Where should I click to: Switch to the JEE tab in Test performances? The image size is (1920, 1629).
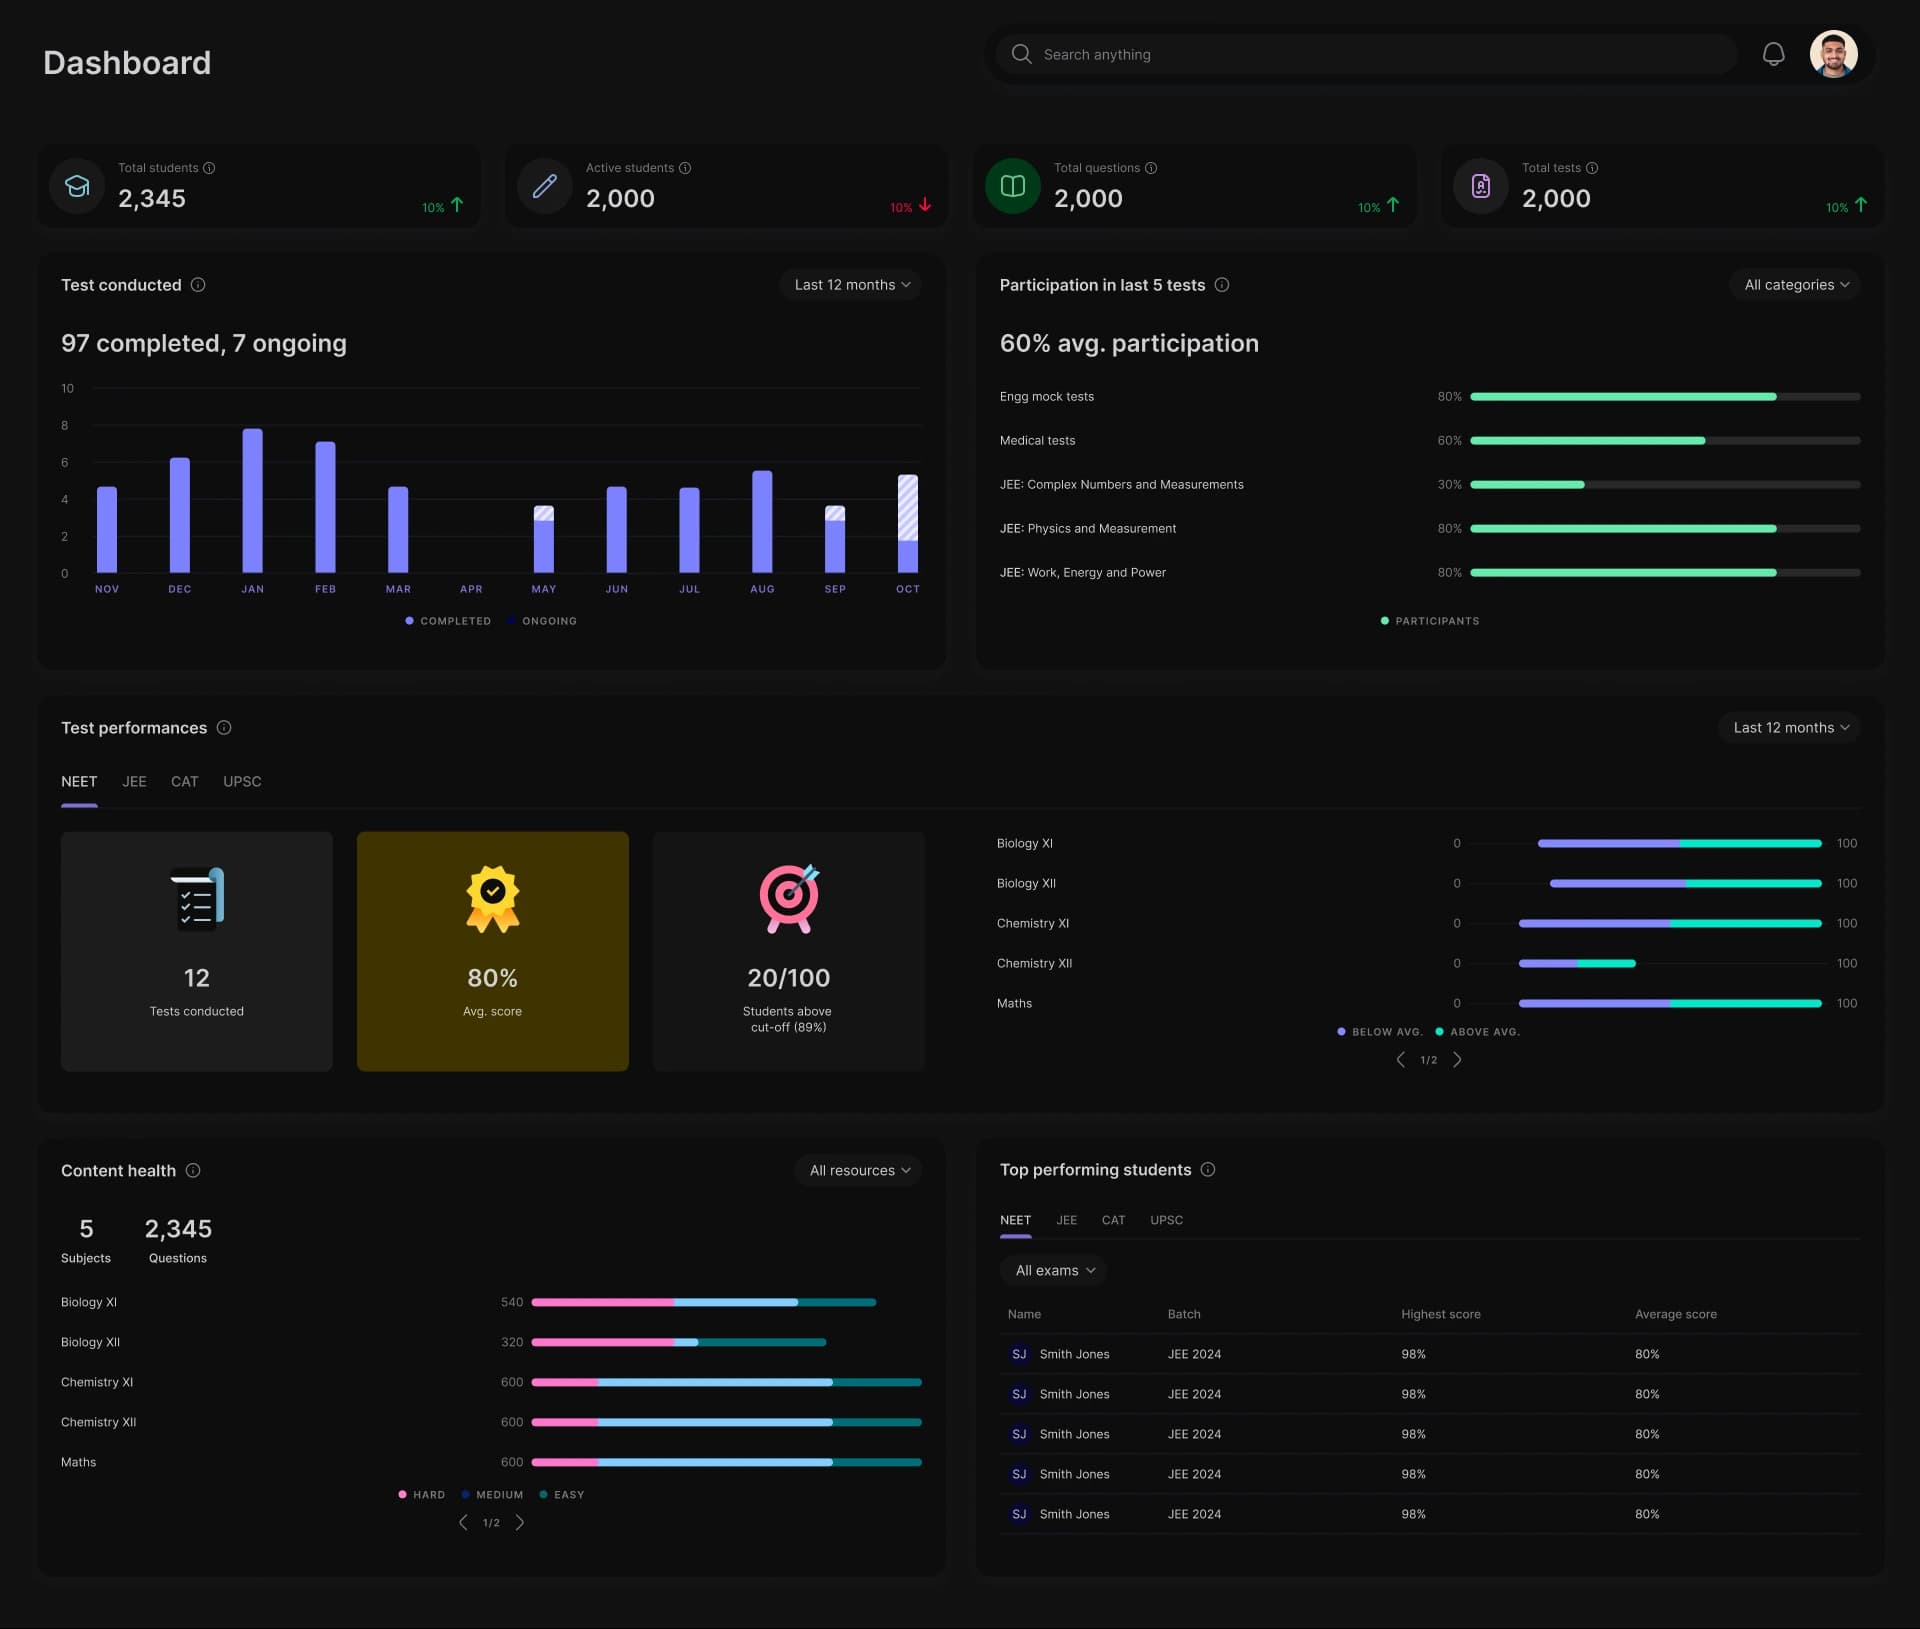pyautogui.click(x=134, y=781)
